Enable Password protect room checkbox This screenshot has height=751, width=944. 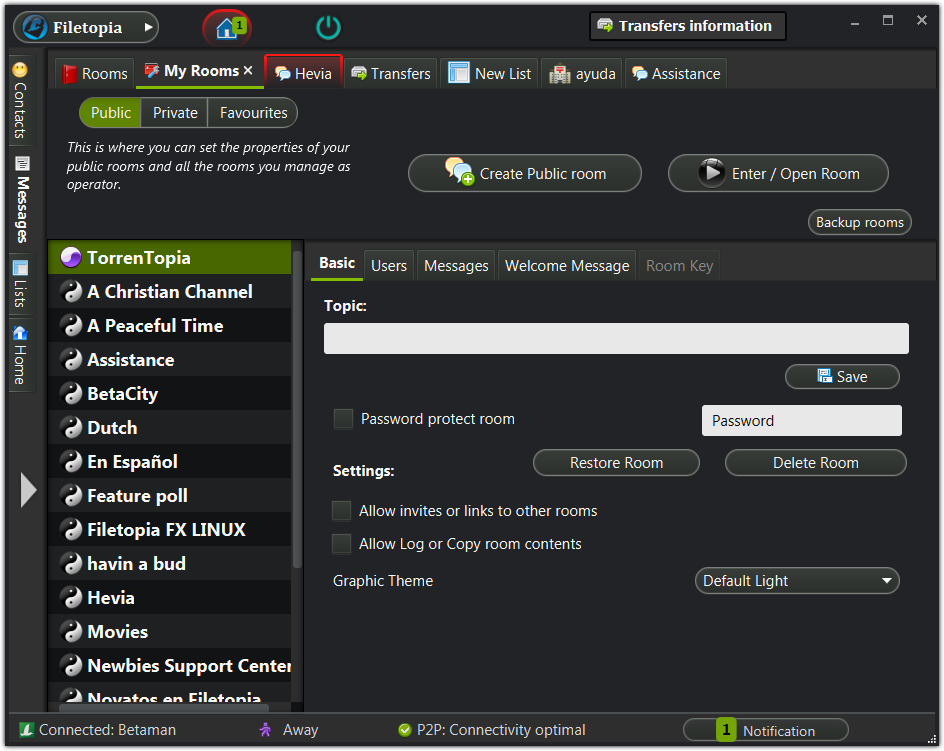pos(343,419)
